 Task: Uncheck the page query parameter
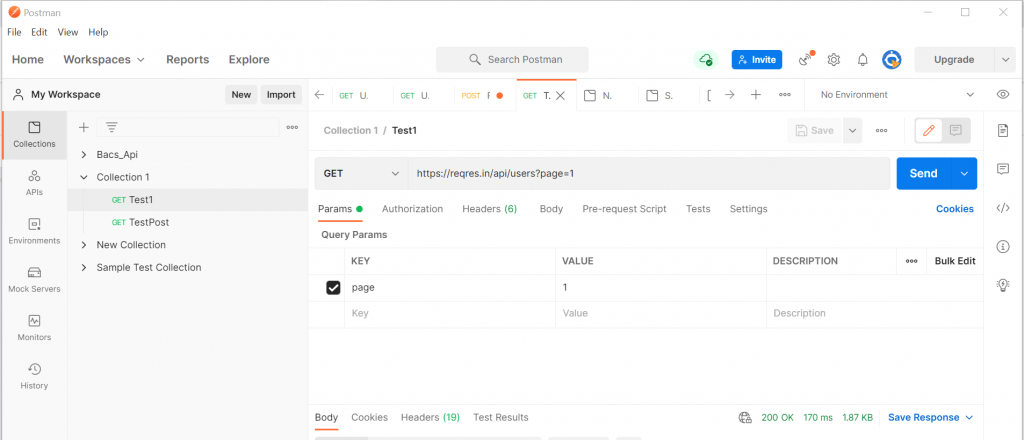[333, 288]
